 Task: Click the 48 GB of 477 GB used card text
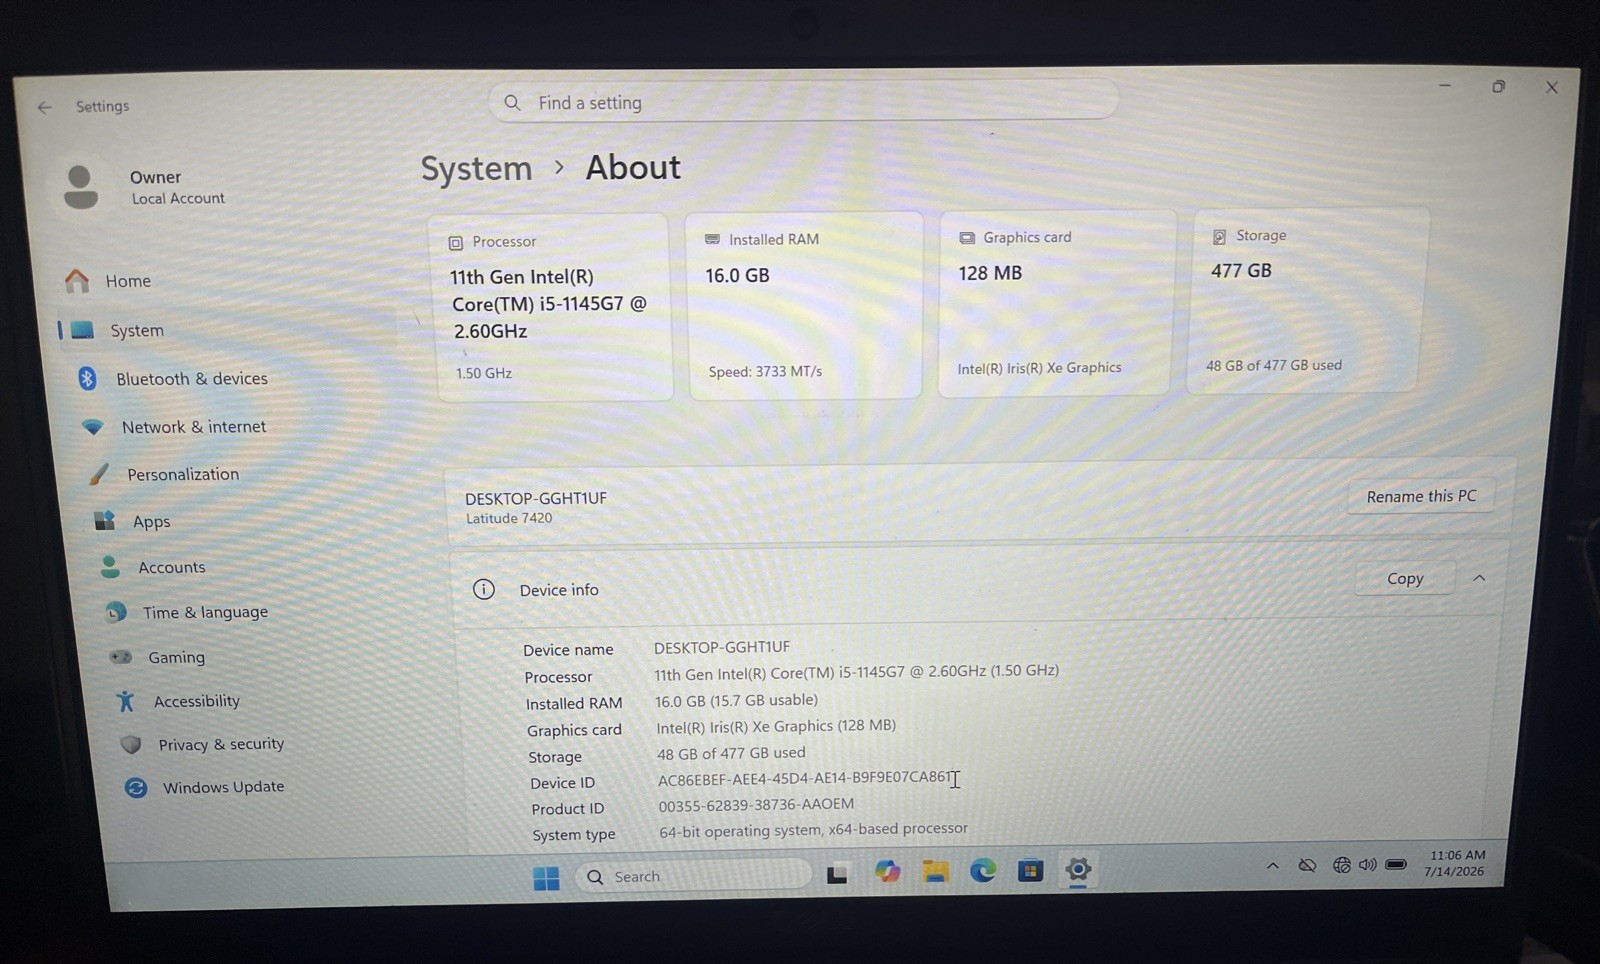click(1273, 365)
